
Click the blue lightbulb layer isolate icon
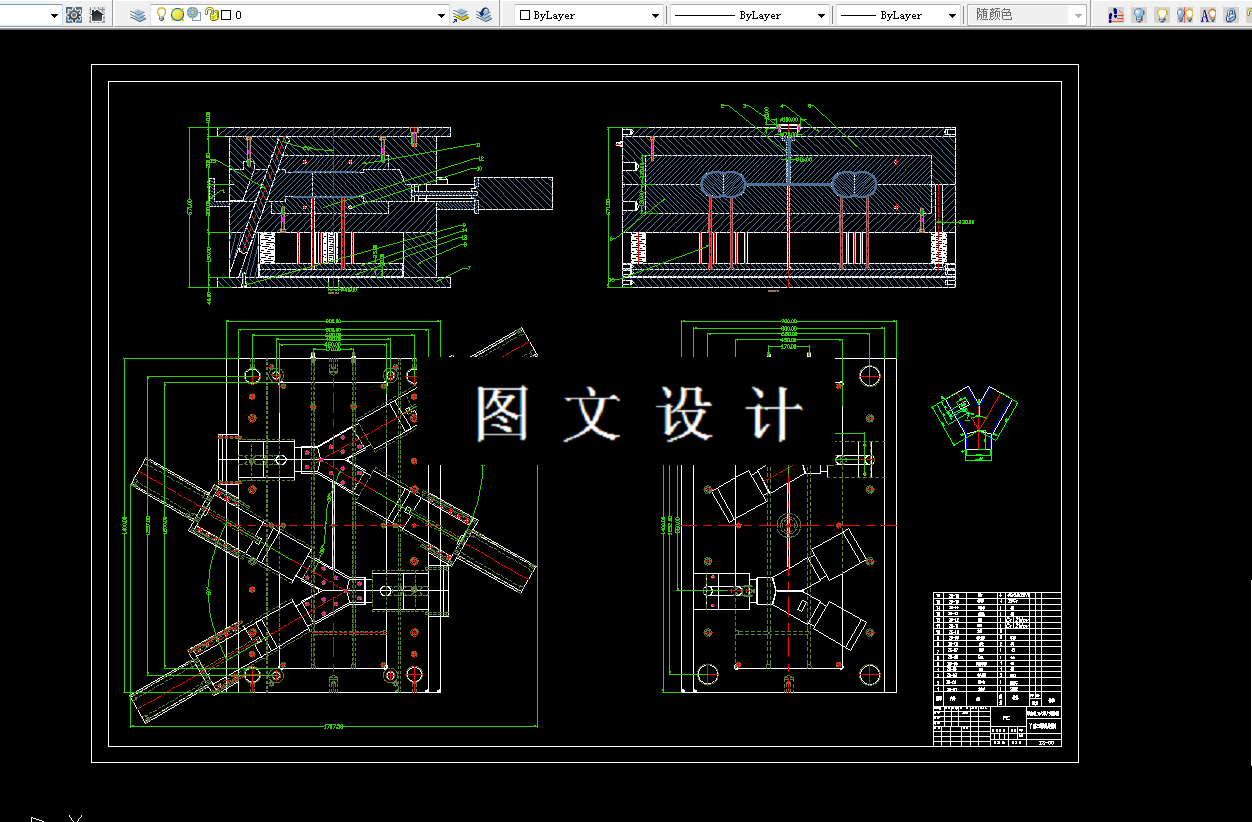coord(1139,15)
